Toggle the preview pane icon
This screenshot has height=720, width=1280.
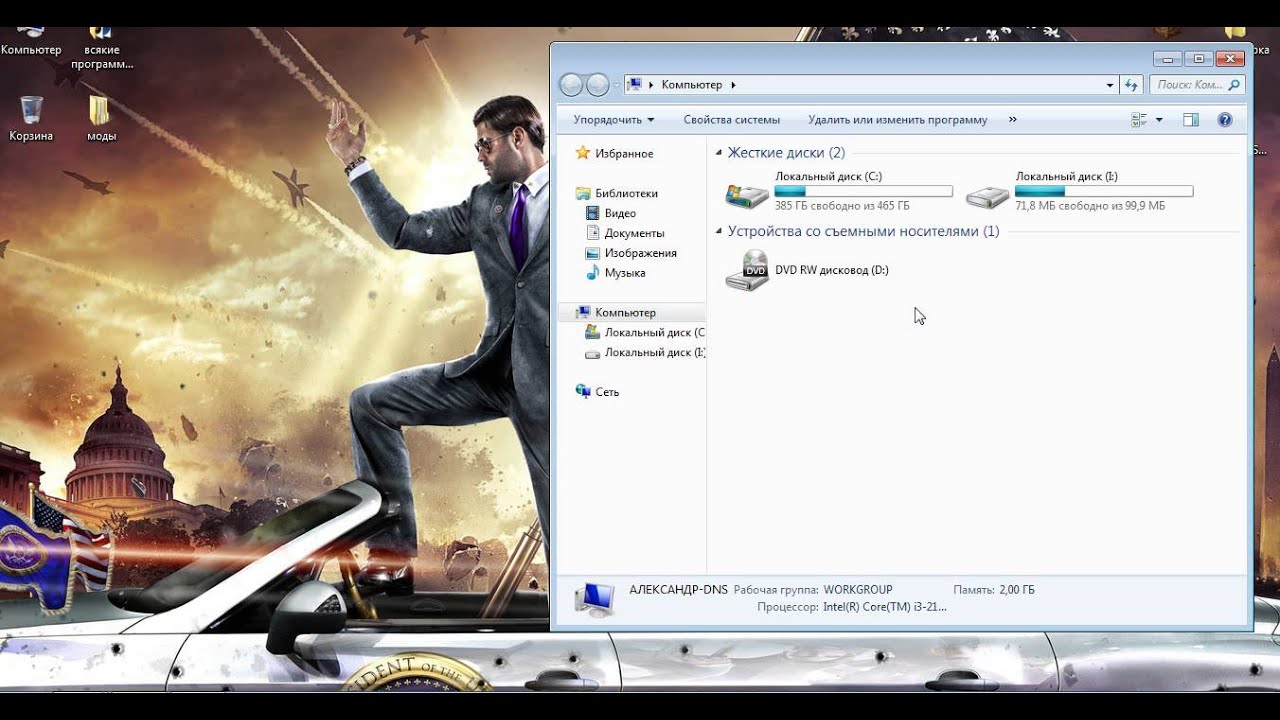(1191, 120)
